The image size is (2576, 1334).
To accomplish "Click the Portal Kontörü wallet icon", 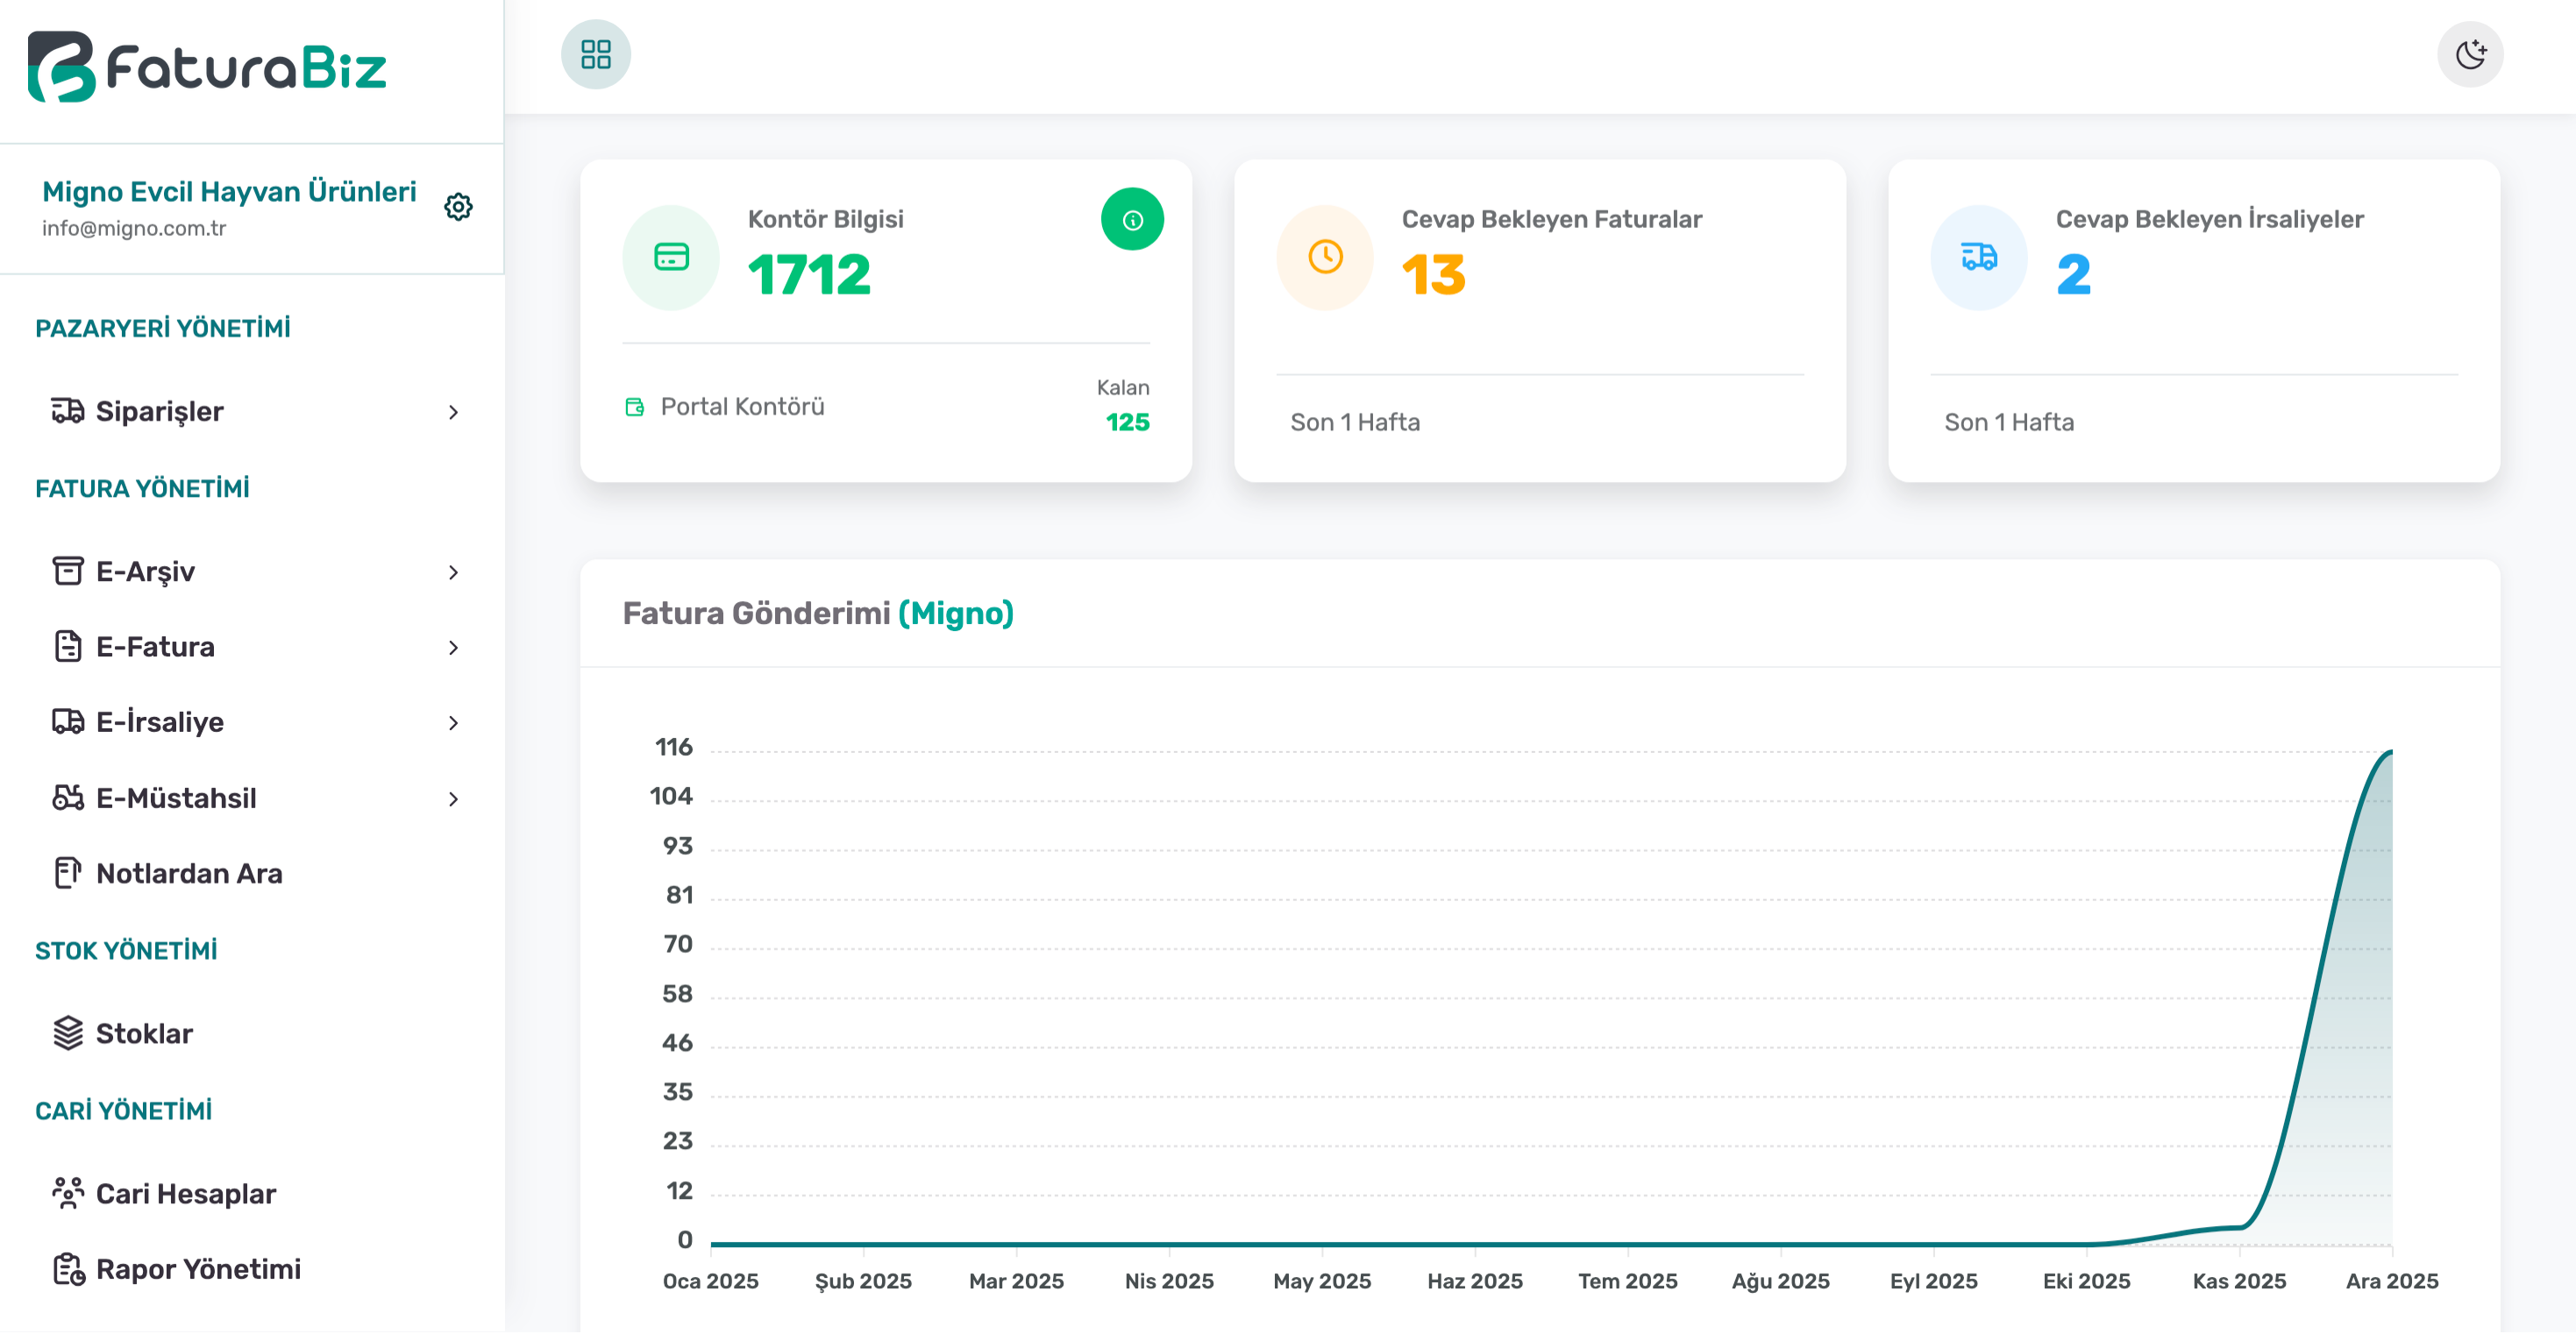I will pyautogui.click(x=634, y=407).
